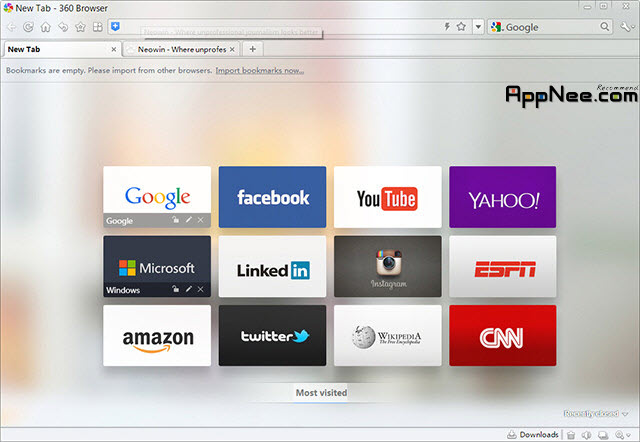Open the Facebook speed dial tile

tap(272, 197)
